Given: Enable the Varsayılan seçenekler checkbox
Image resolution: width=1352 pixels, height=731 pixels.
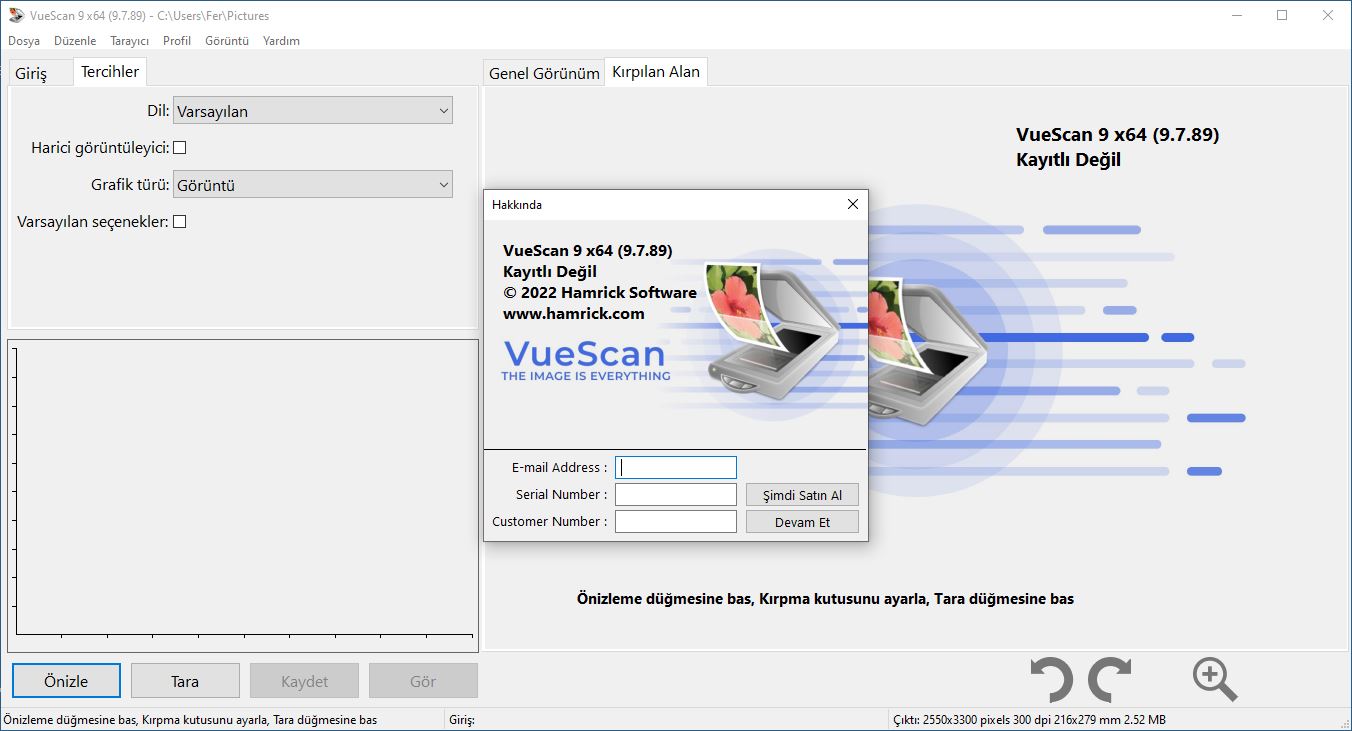Looking at the screenshot, I should click(x=180, y=222).
